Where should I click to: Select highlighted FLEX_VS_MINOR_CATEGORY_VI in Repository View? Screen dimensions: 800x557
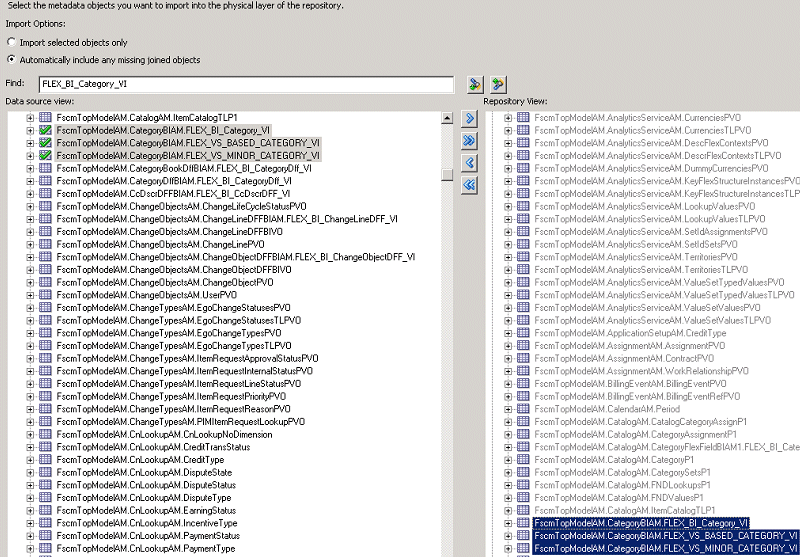click(x=666, y=548)
